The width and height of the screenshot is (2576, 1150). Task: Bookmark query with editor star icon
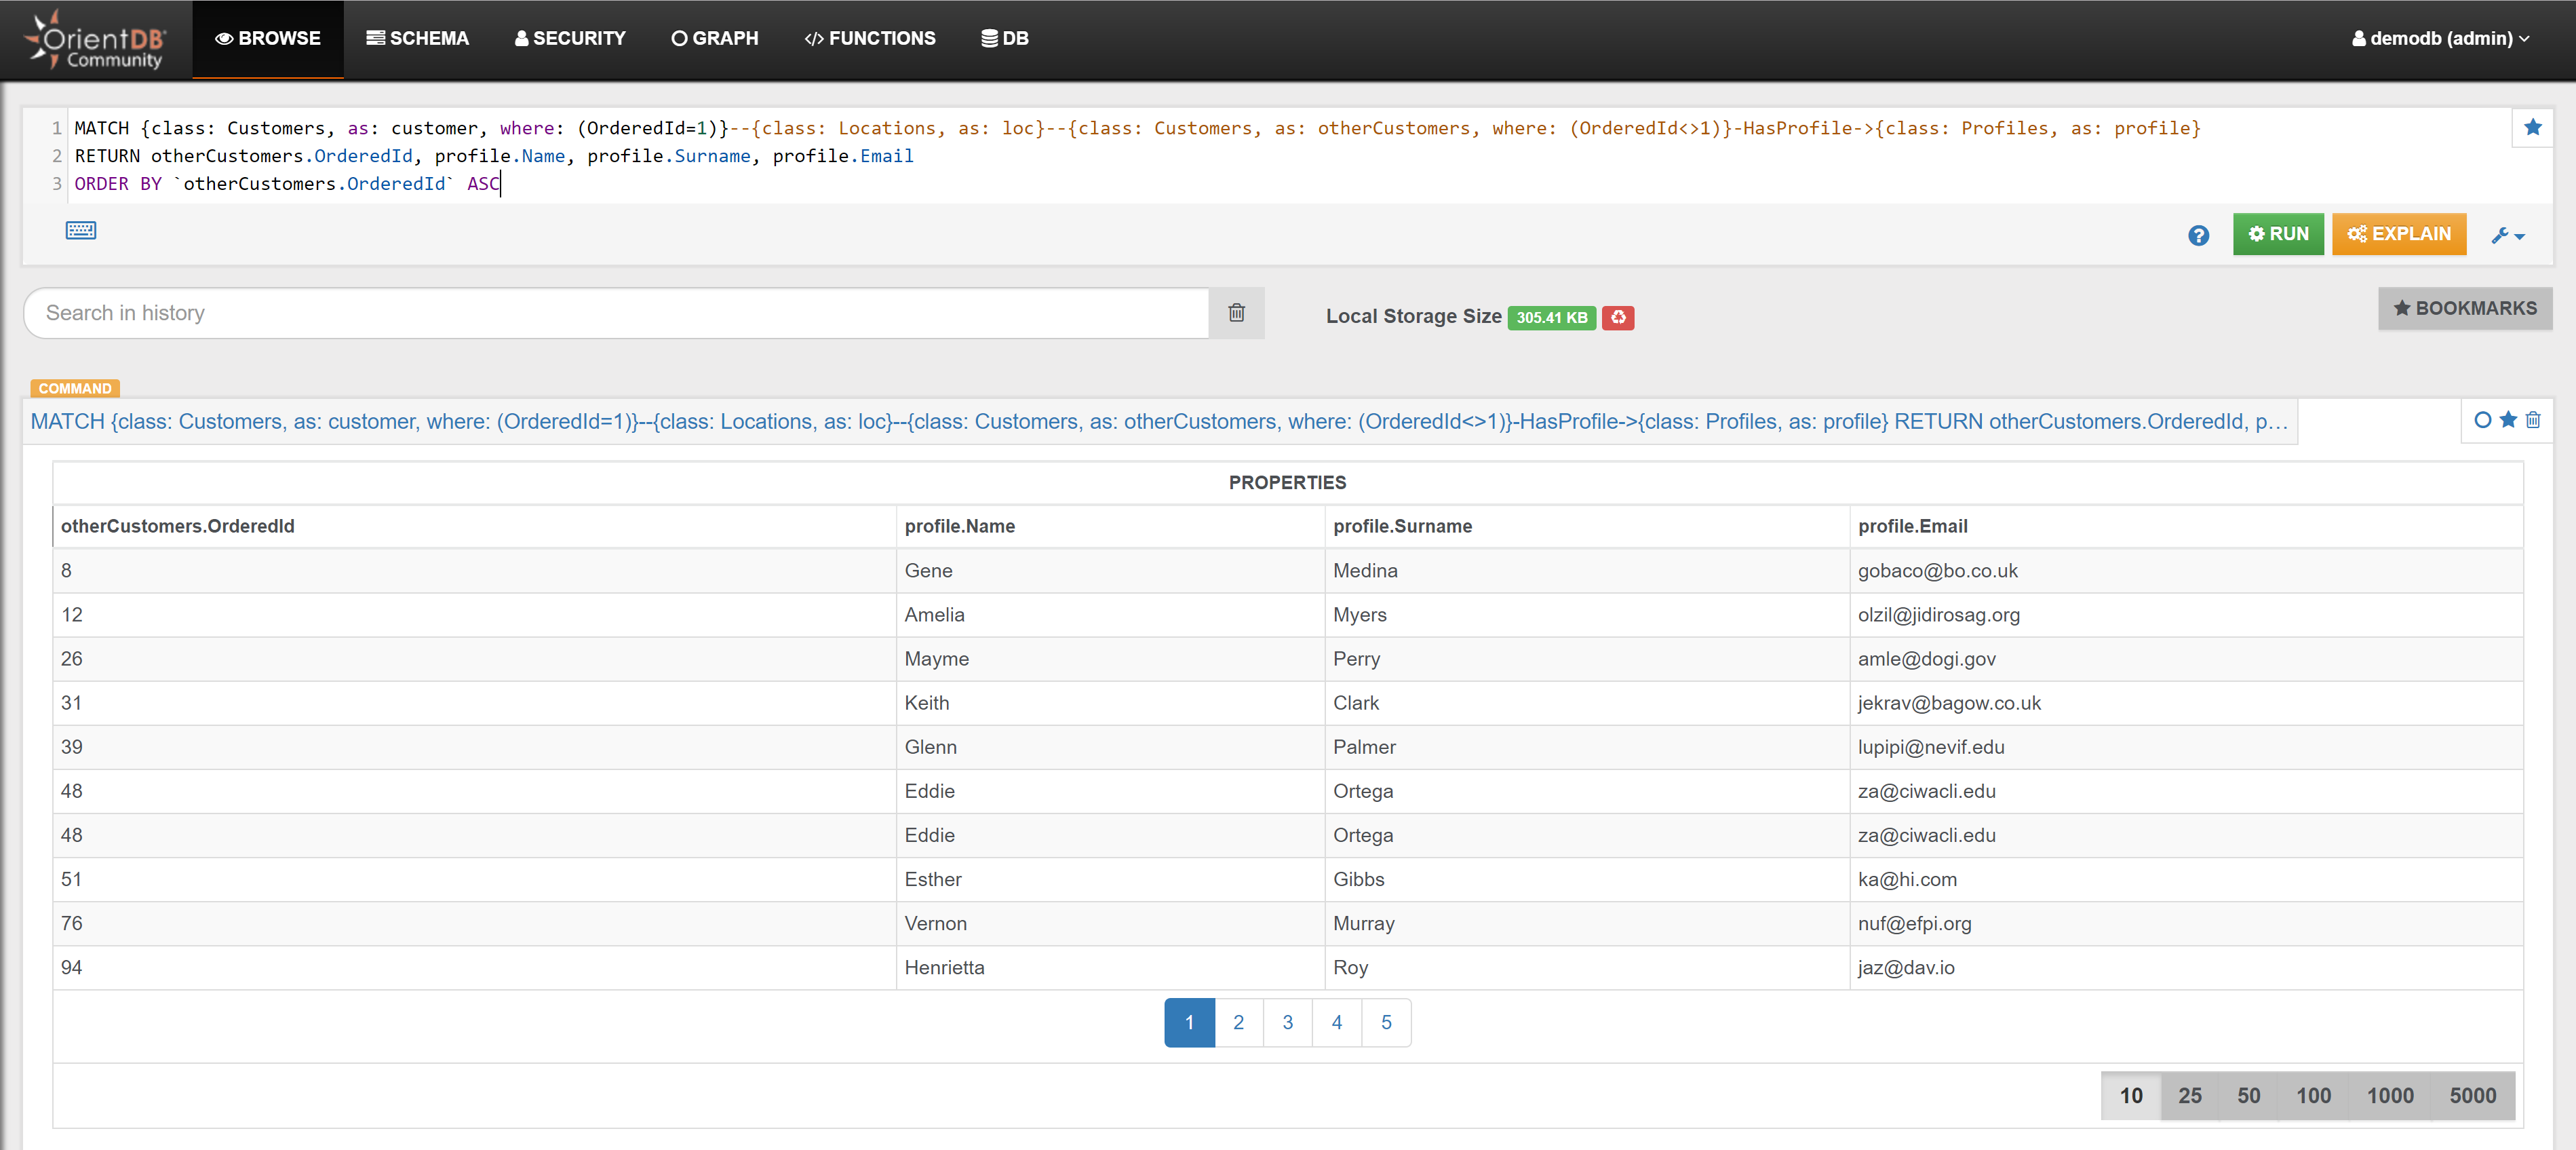pos(2532,127)
